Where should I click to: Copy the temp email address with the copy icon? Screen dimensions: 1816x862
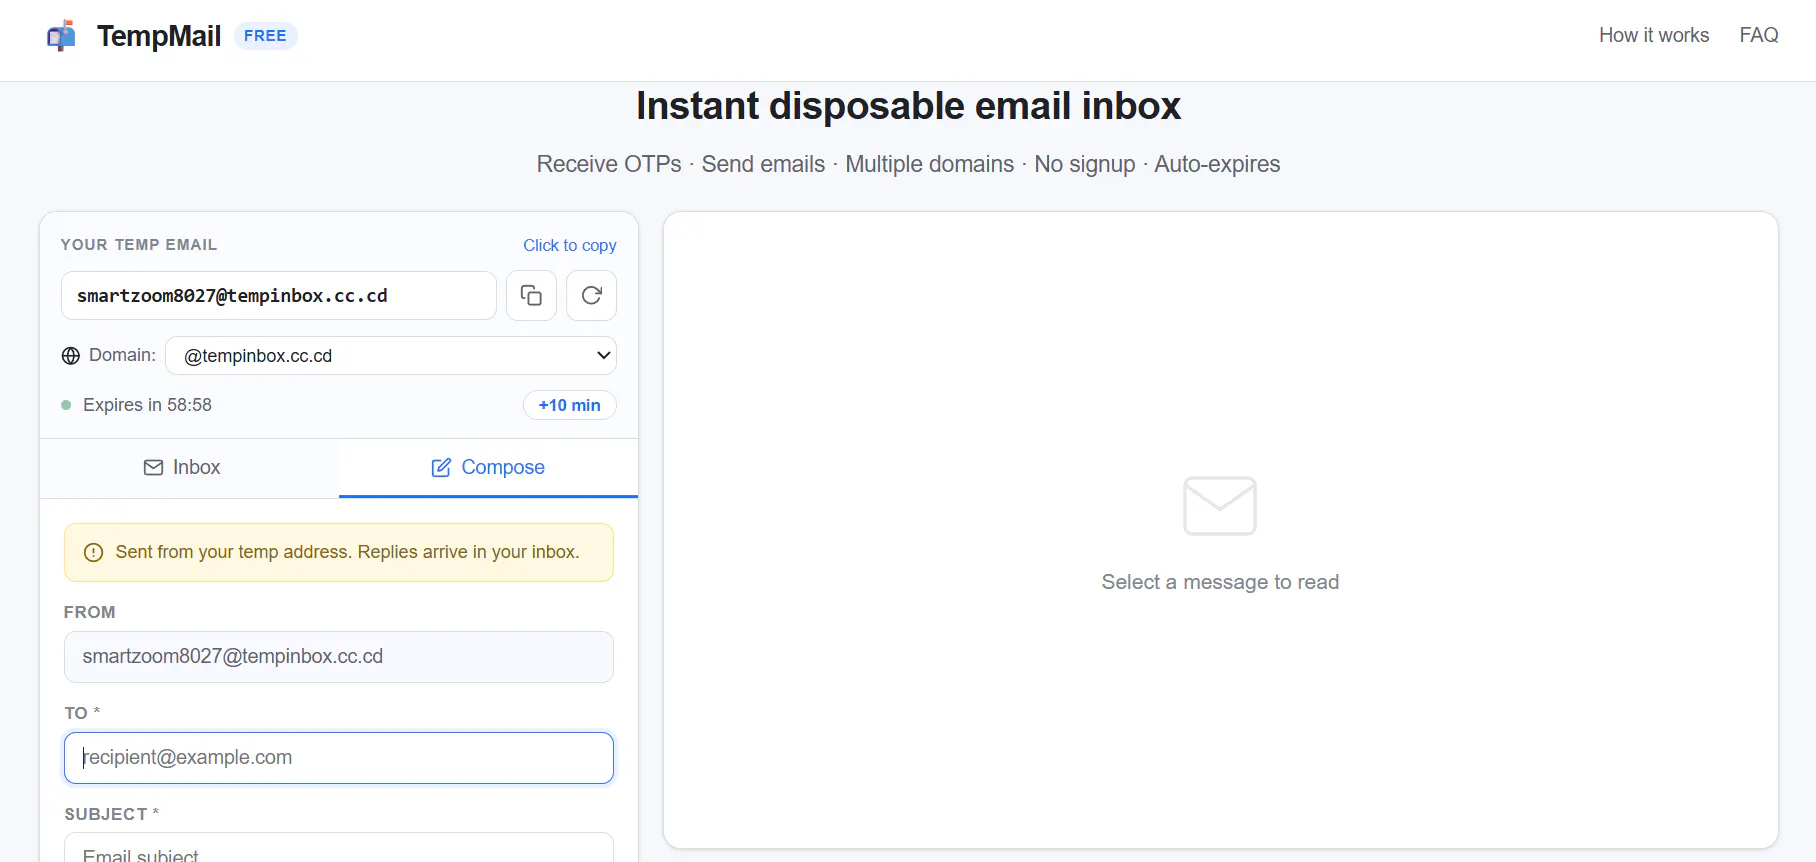[x=531, y=296]
